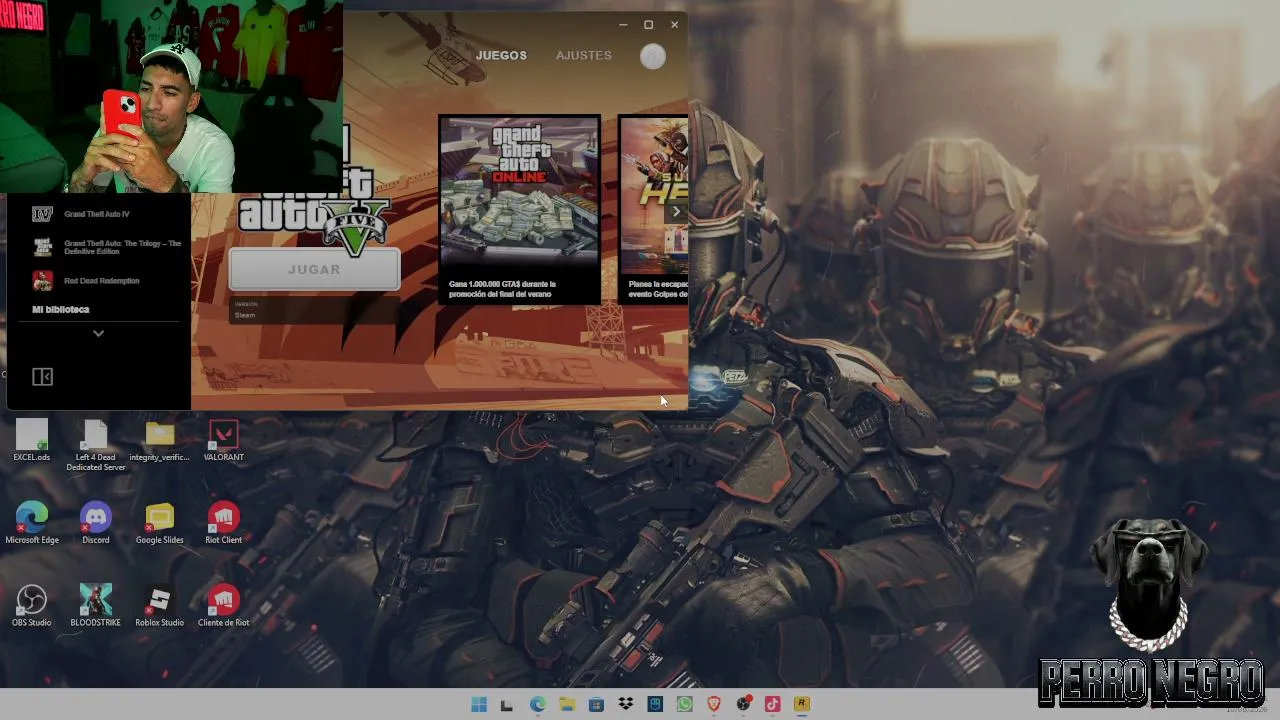Click the JUGAR button
The height and width of the screenshot is (720, 1280).
tap(314, 270)
